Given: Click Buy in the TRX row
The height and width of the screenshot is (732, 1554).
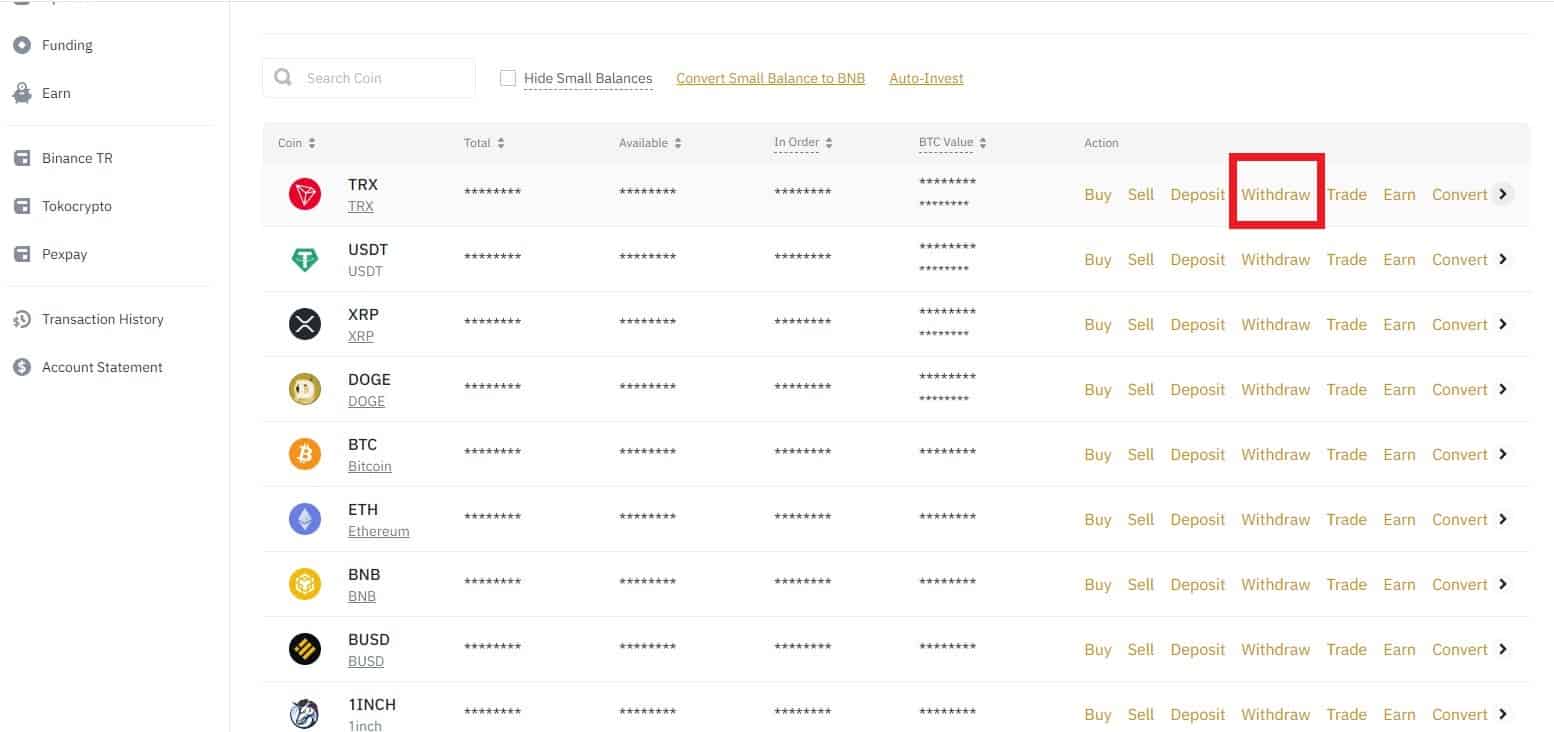Looking at the screenshot, I should 1097,194.
